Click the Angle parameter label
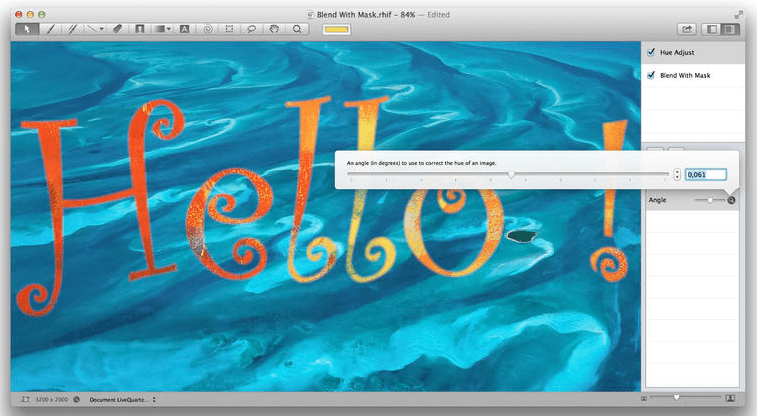Image resolution: width=757 pixels, height=416 pixels. [x=657, y=200]
